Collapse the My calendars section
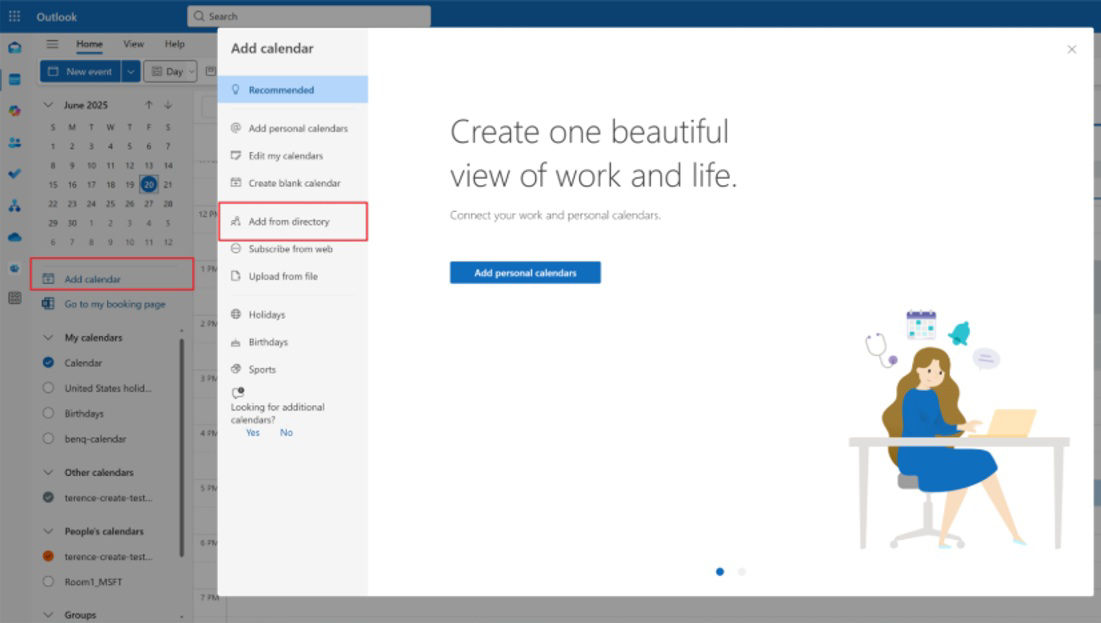The height and width of the screenshot is (623, 1101). pyautogui.click(x=48, y=338)
